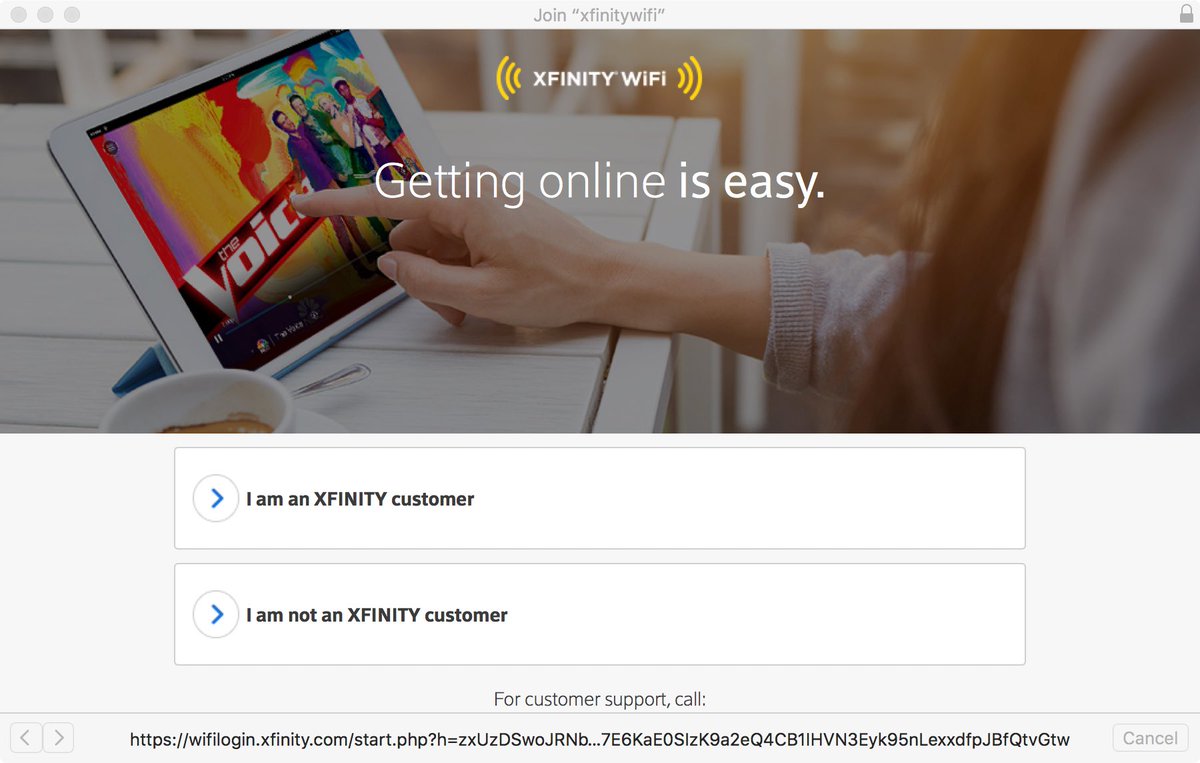The height and width of the screenshot is (763, 1200).
Task: Minimize the window with the middle title bar button
Action: click(x=45, y=15)
